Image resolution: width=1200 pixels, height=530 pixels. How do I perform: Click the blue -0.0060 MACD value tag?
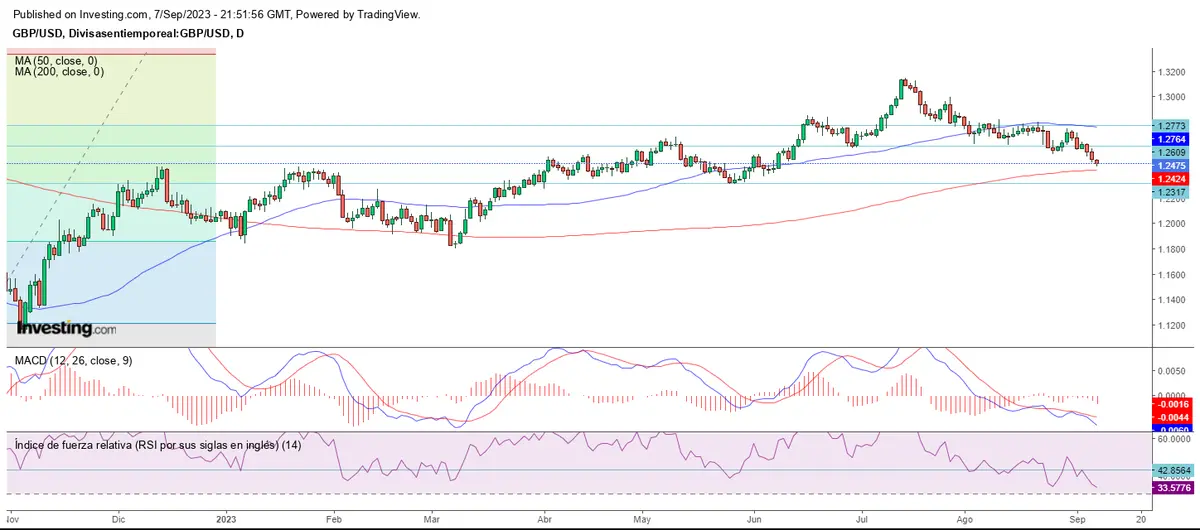1171,428
